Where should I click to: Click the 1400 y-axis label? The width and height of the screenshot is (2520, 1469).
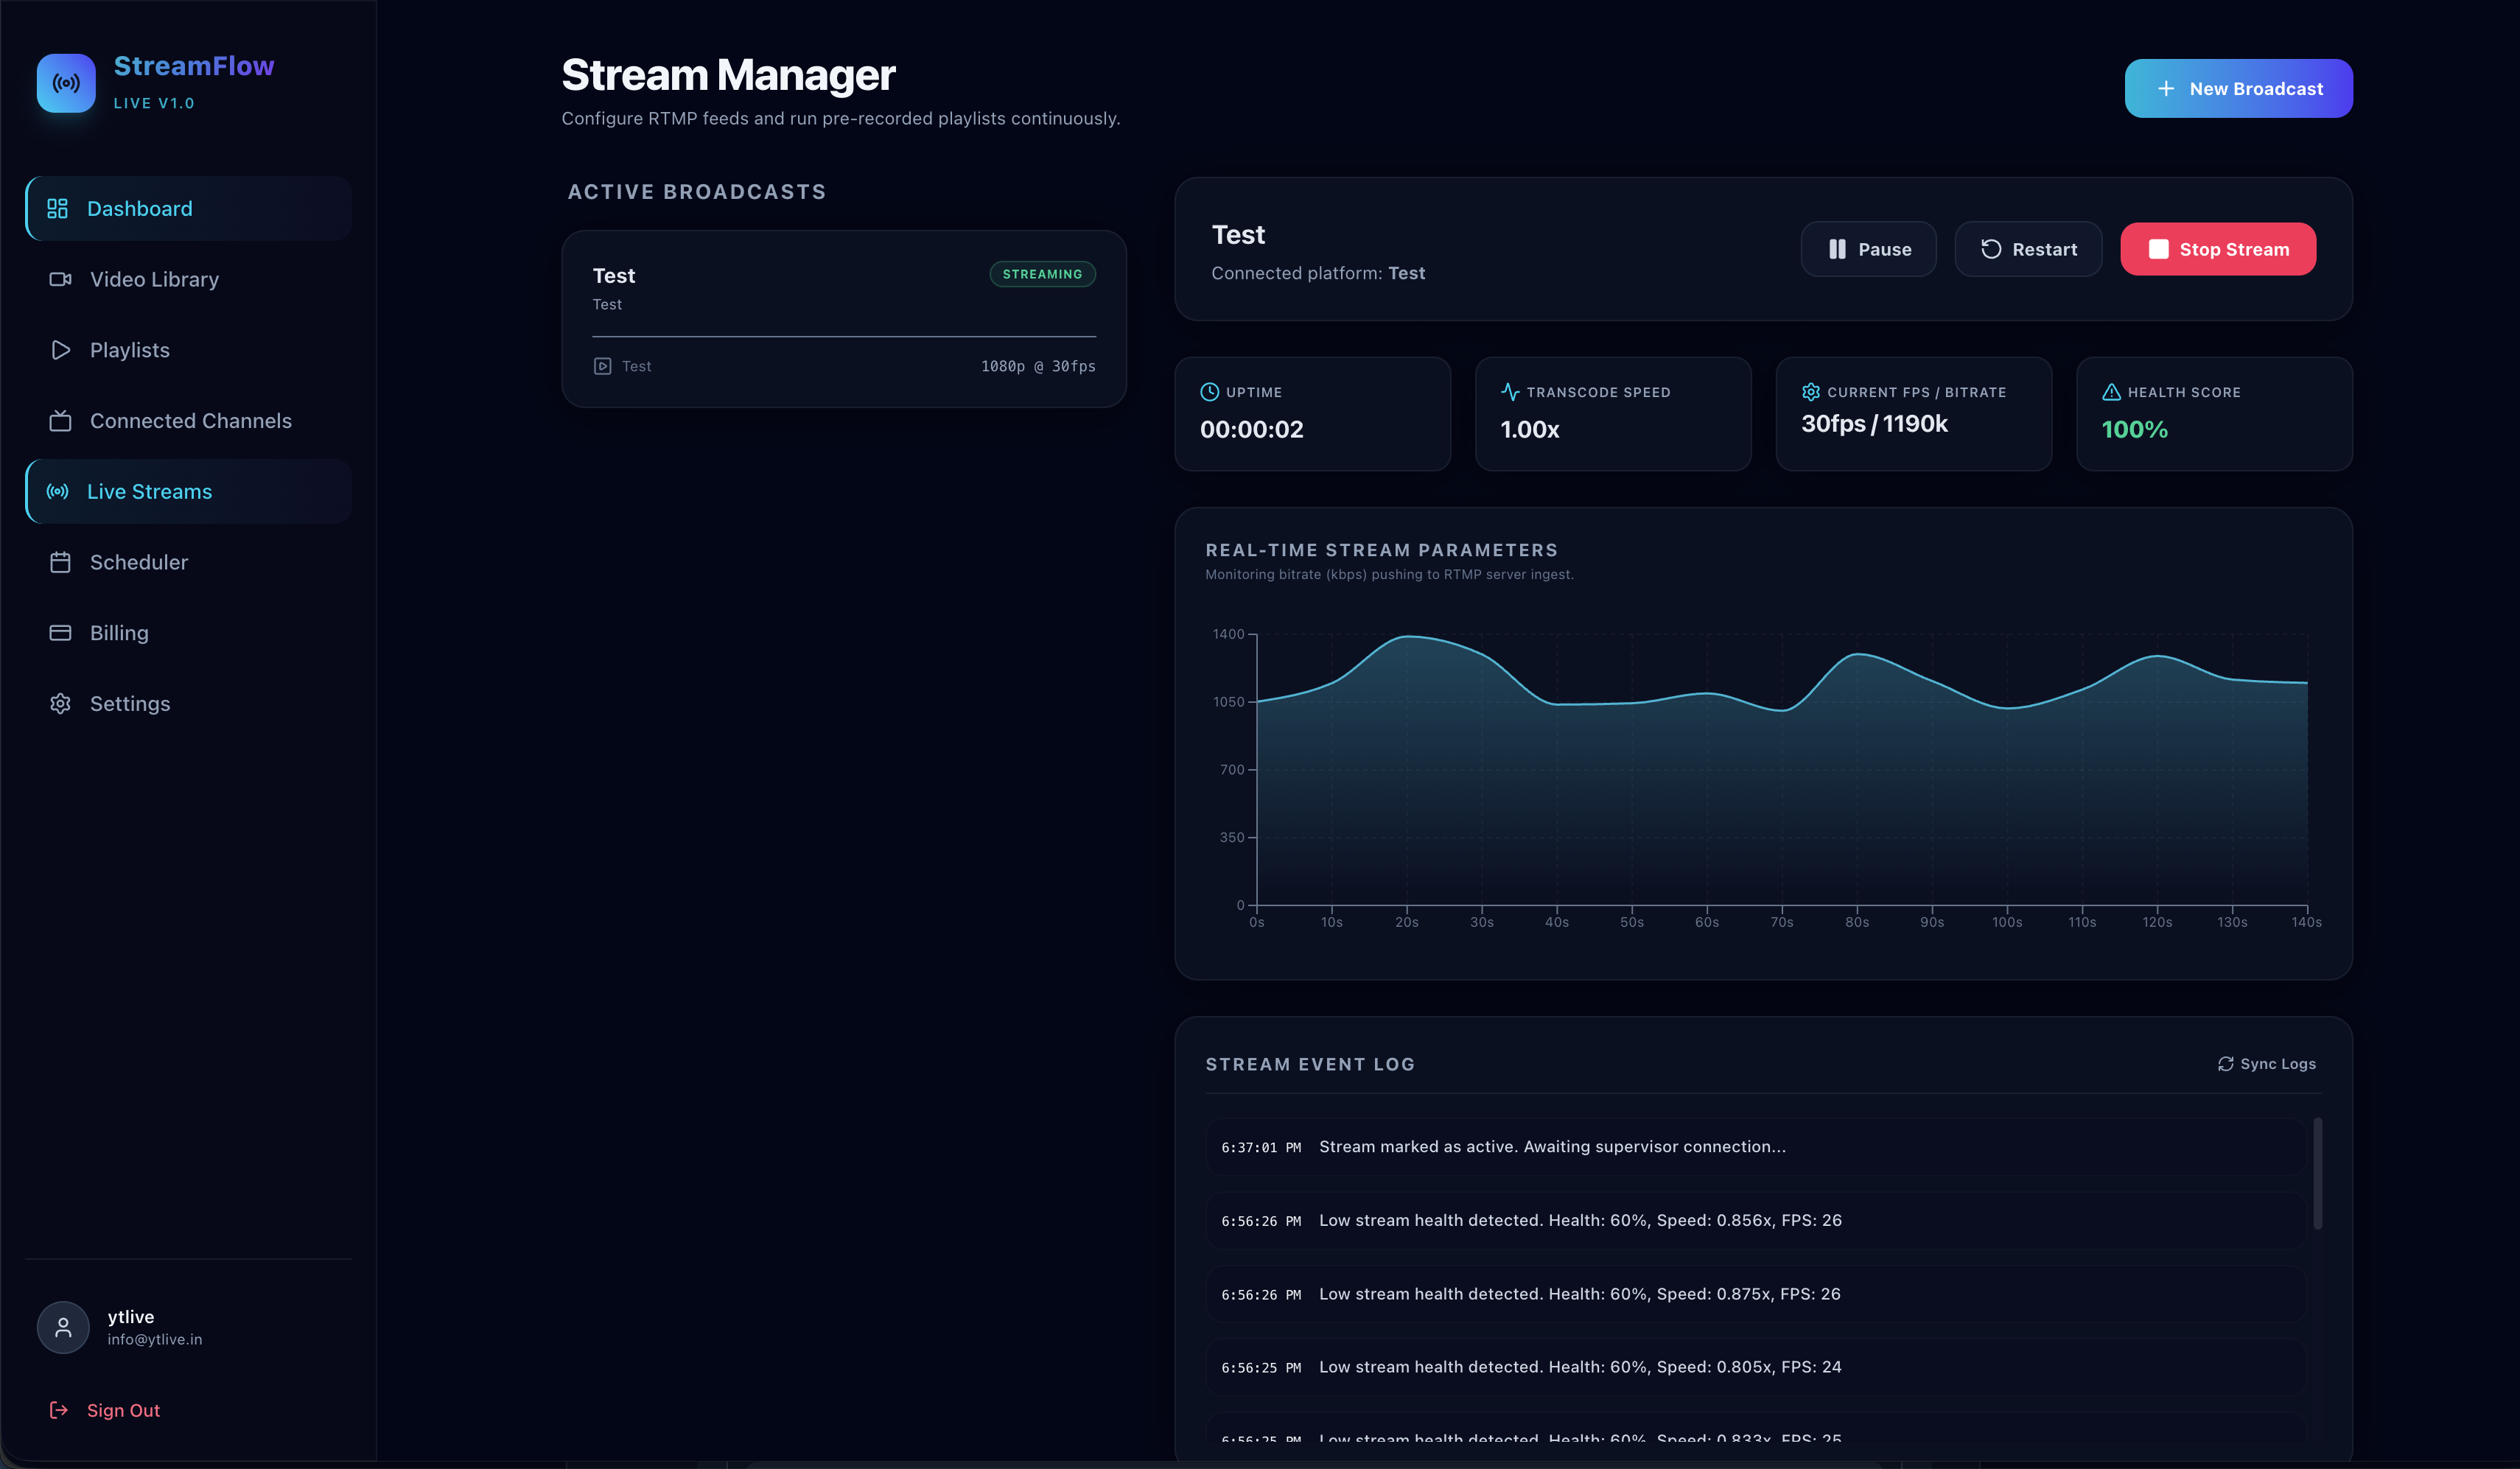[1228, 634]
